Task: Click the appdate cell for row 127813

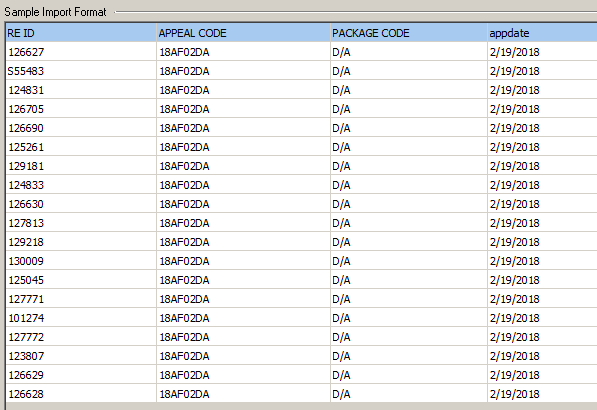Action: click(542, 223)
